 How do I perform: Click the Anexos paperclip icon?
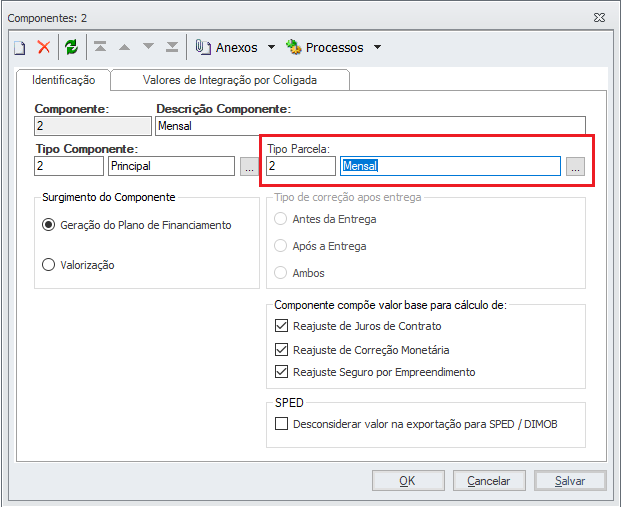[x=203, y=47]
